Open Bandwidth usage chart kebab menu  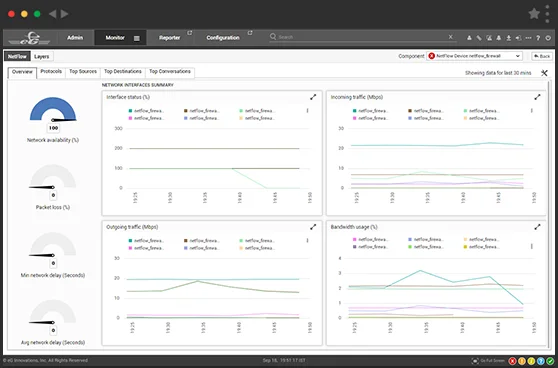[532, 246]
